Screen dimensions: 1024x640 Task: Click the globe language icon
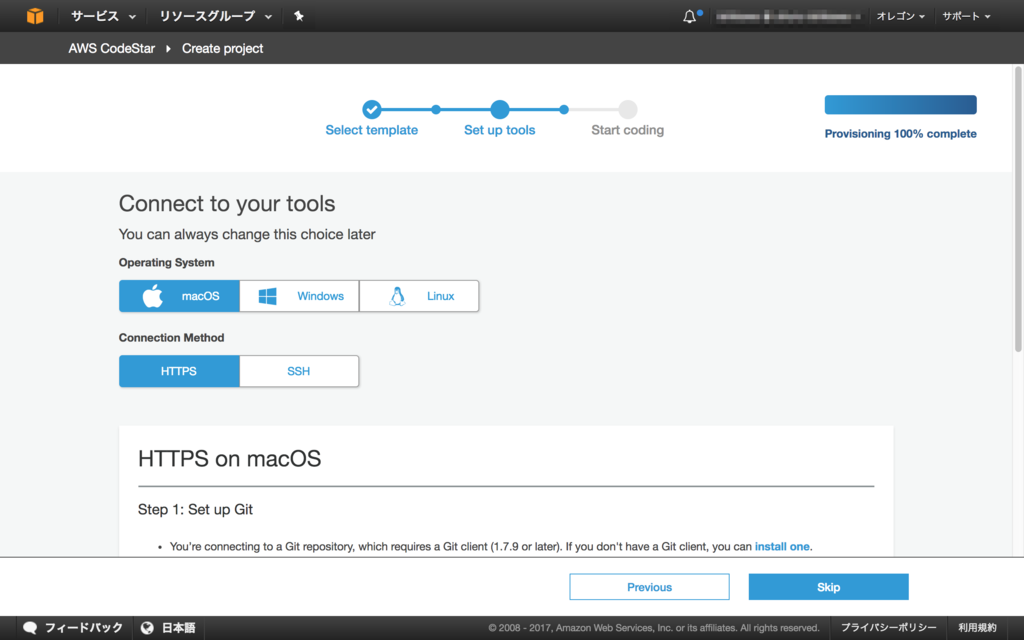click(148, 628)
